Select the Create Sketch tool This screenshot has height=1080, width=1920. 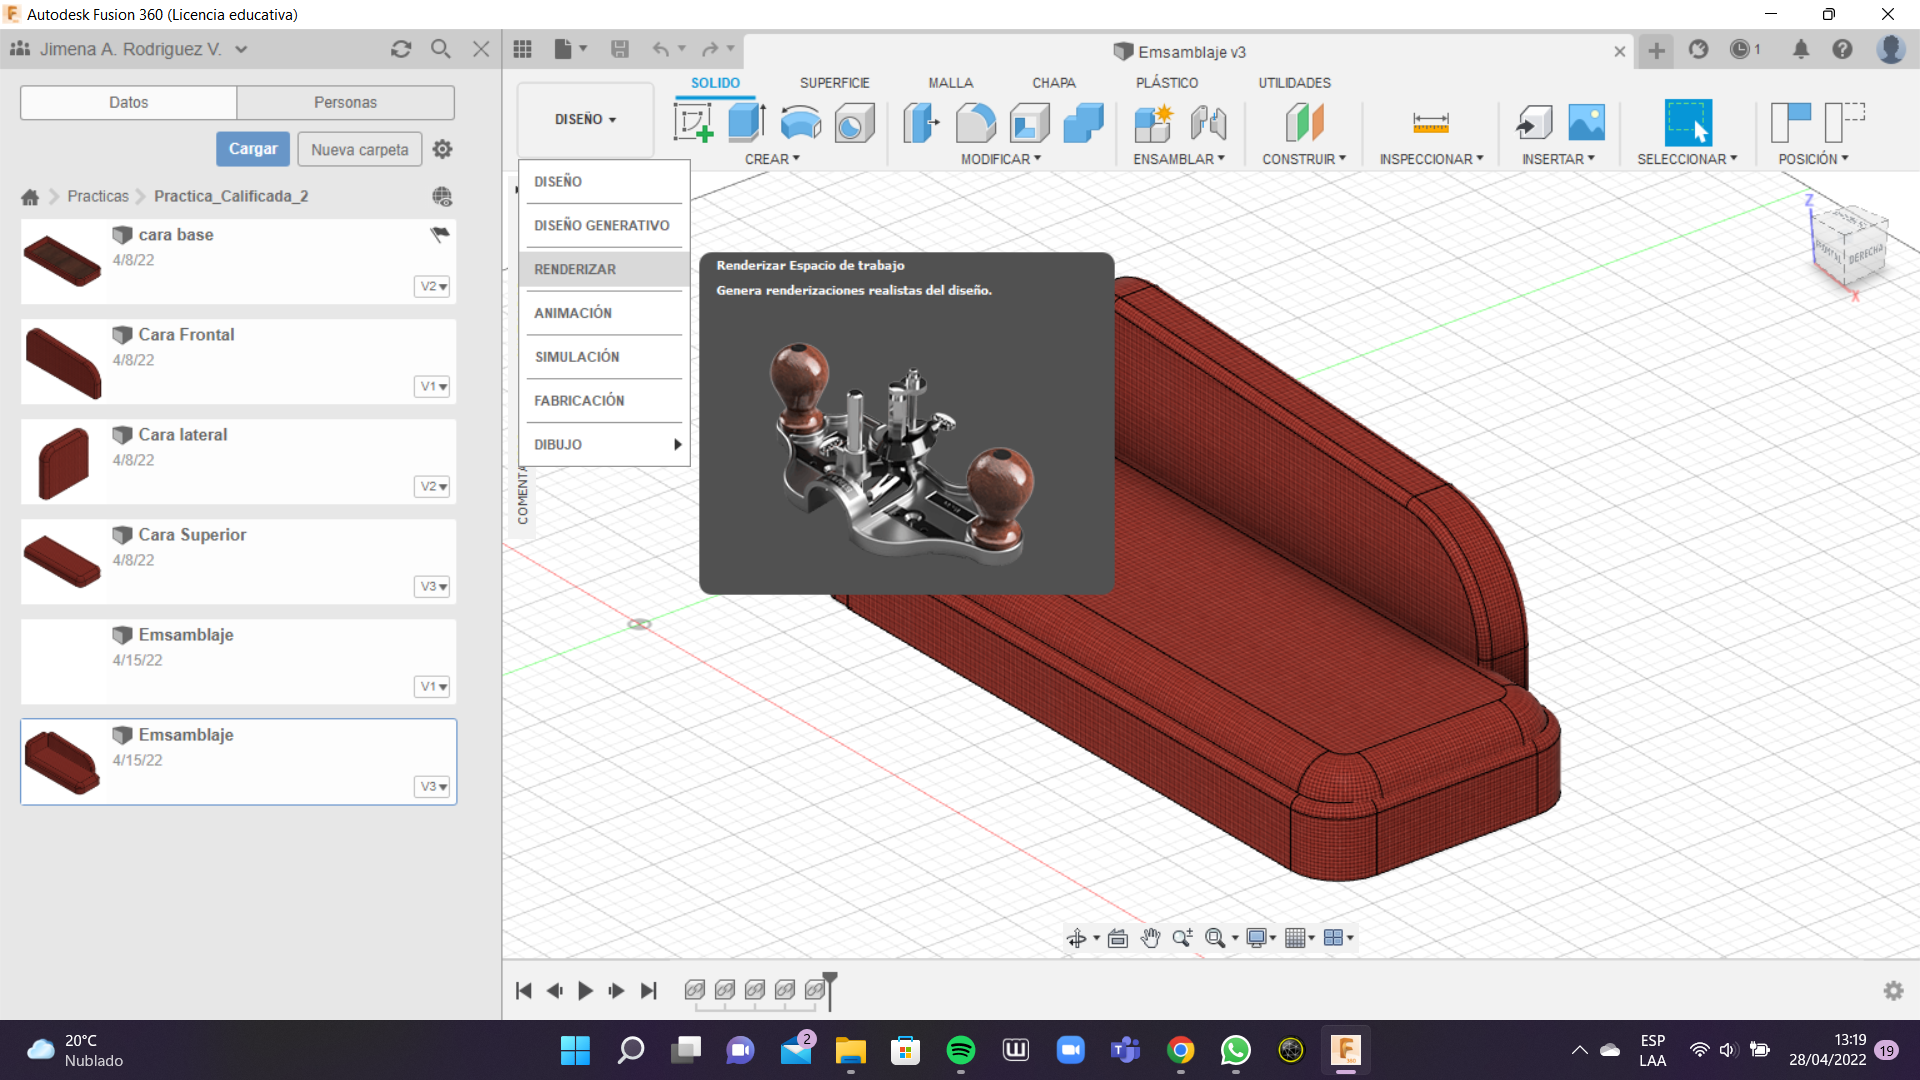pyautogui.click(x=693, y=123)
